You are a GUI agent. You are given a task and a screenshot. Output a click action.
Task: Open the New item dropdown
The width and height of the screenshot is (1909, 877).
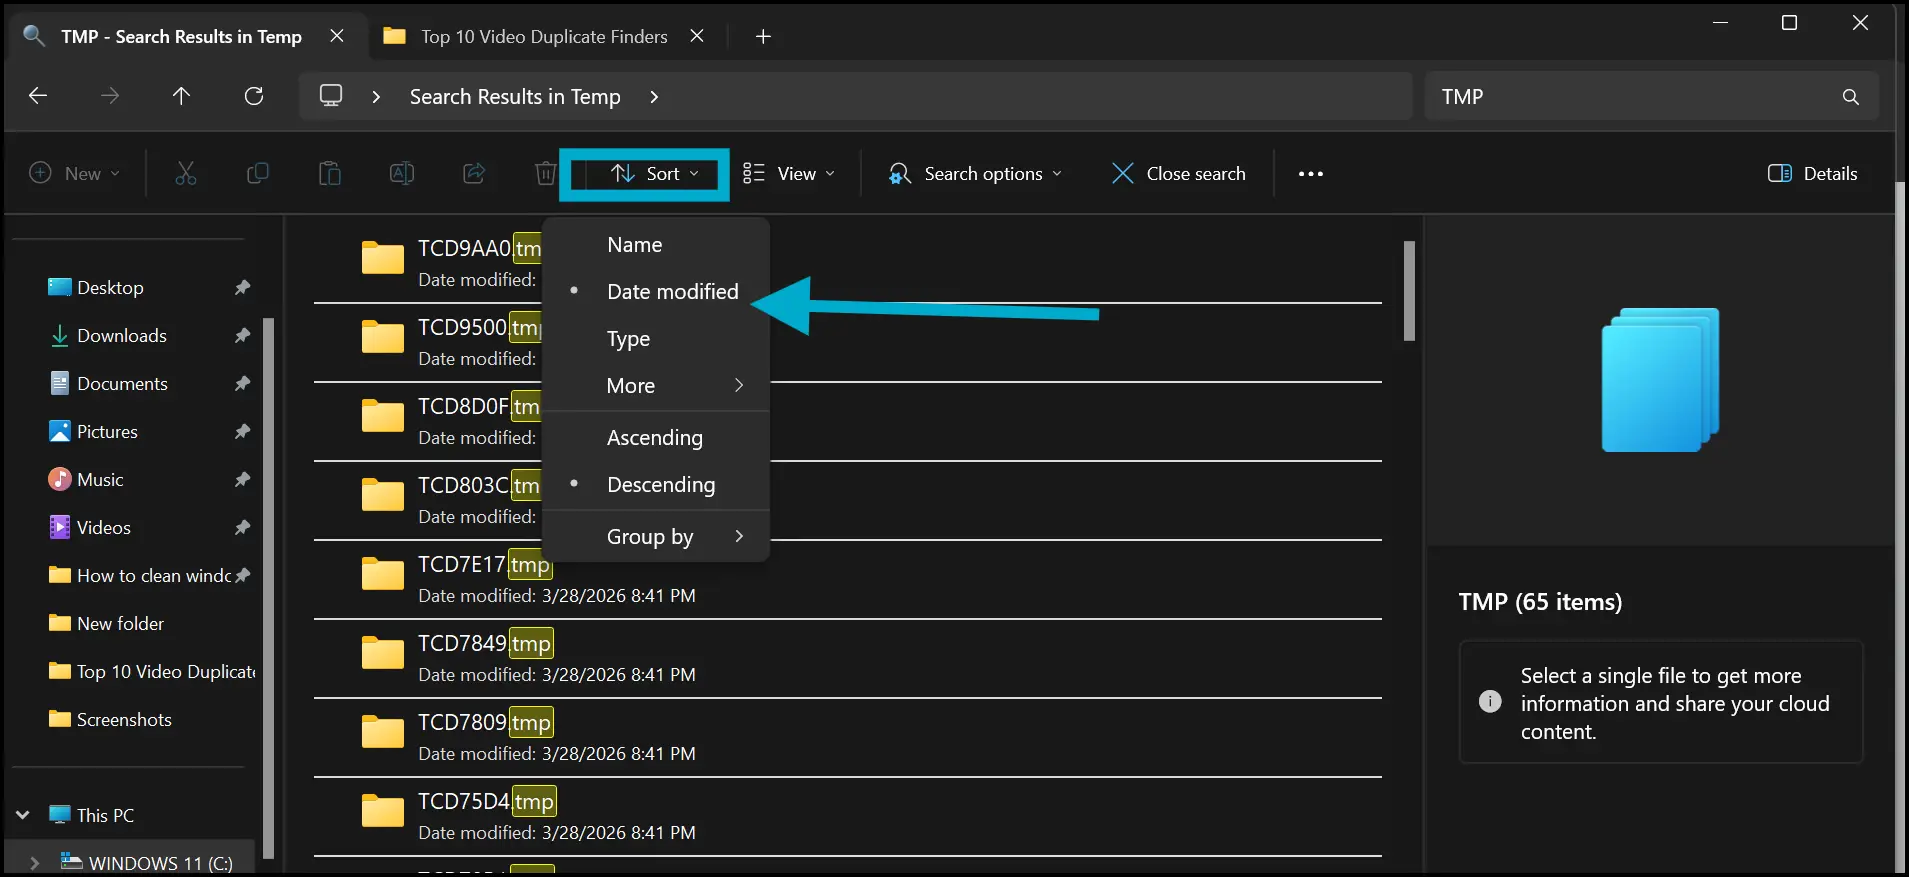pyautogui.click(x=75, y=174)
